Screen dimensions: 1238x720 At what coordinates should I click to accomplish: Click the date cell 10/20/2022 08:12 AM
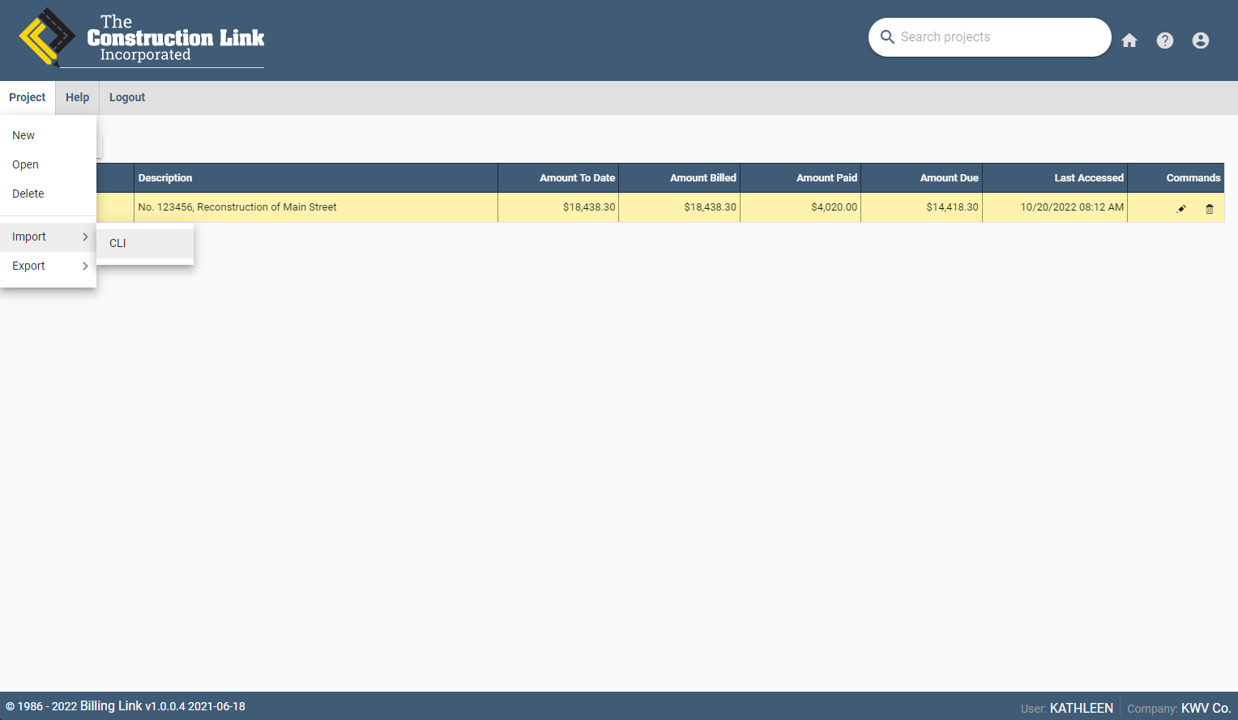point(1054,207)
